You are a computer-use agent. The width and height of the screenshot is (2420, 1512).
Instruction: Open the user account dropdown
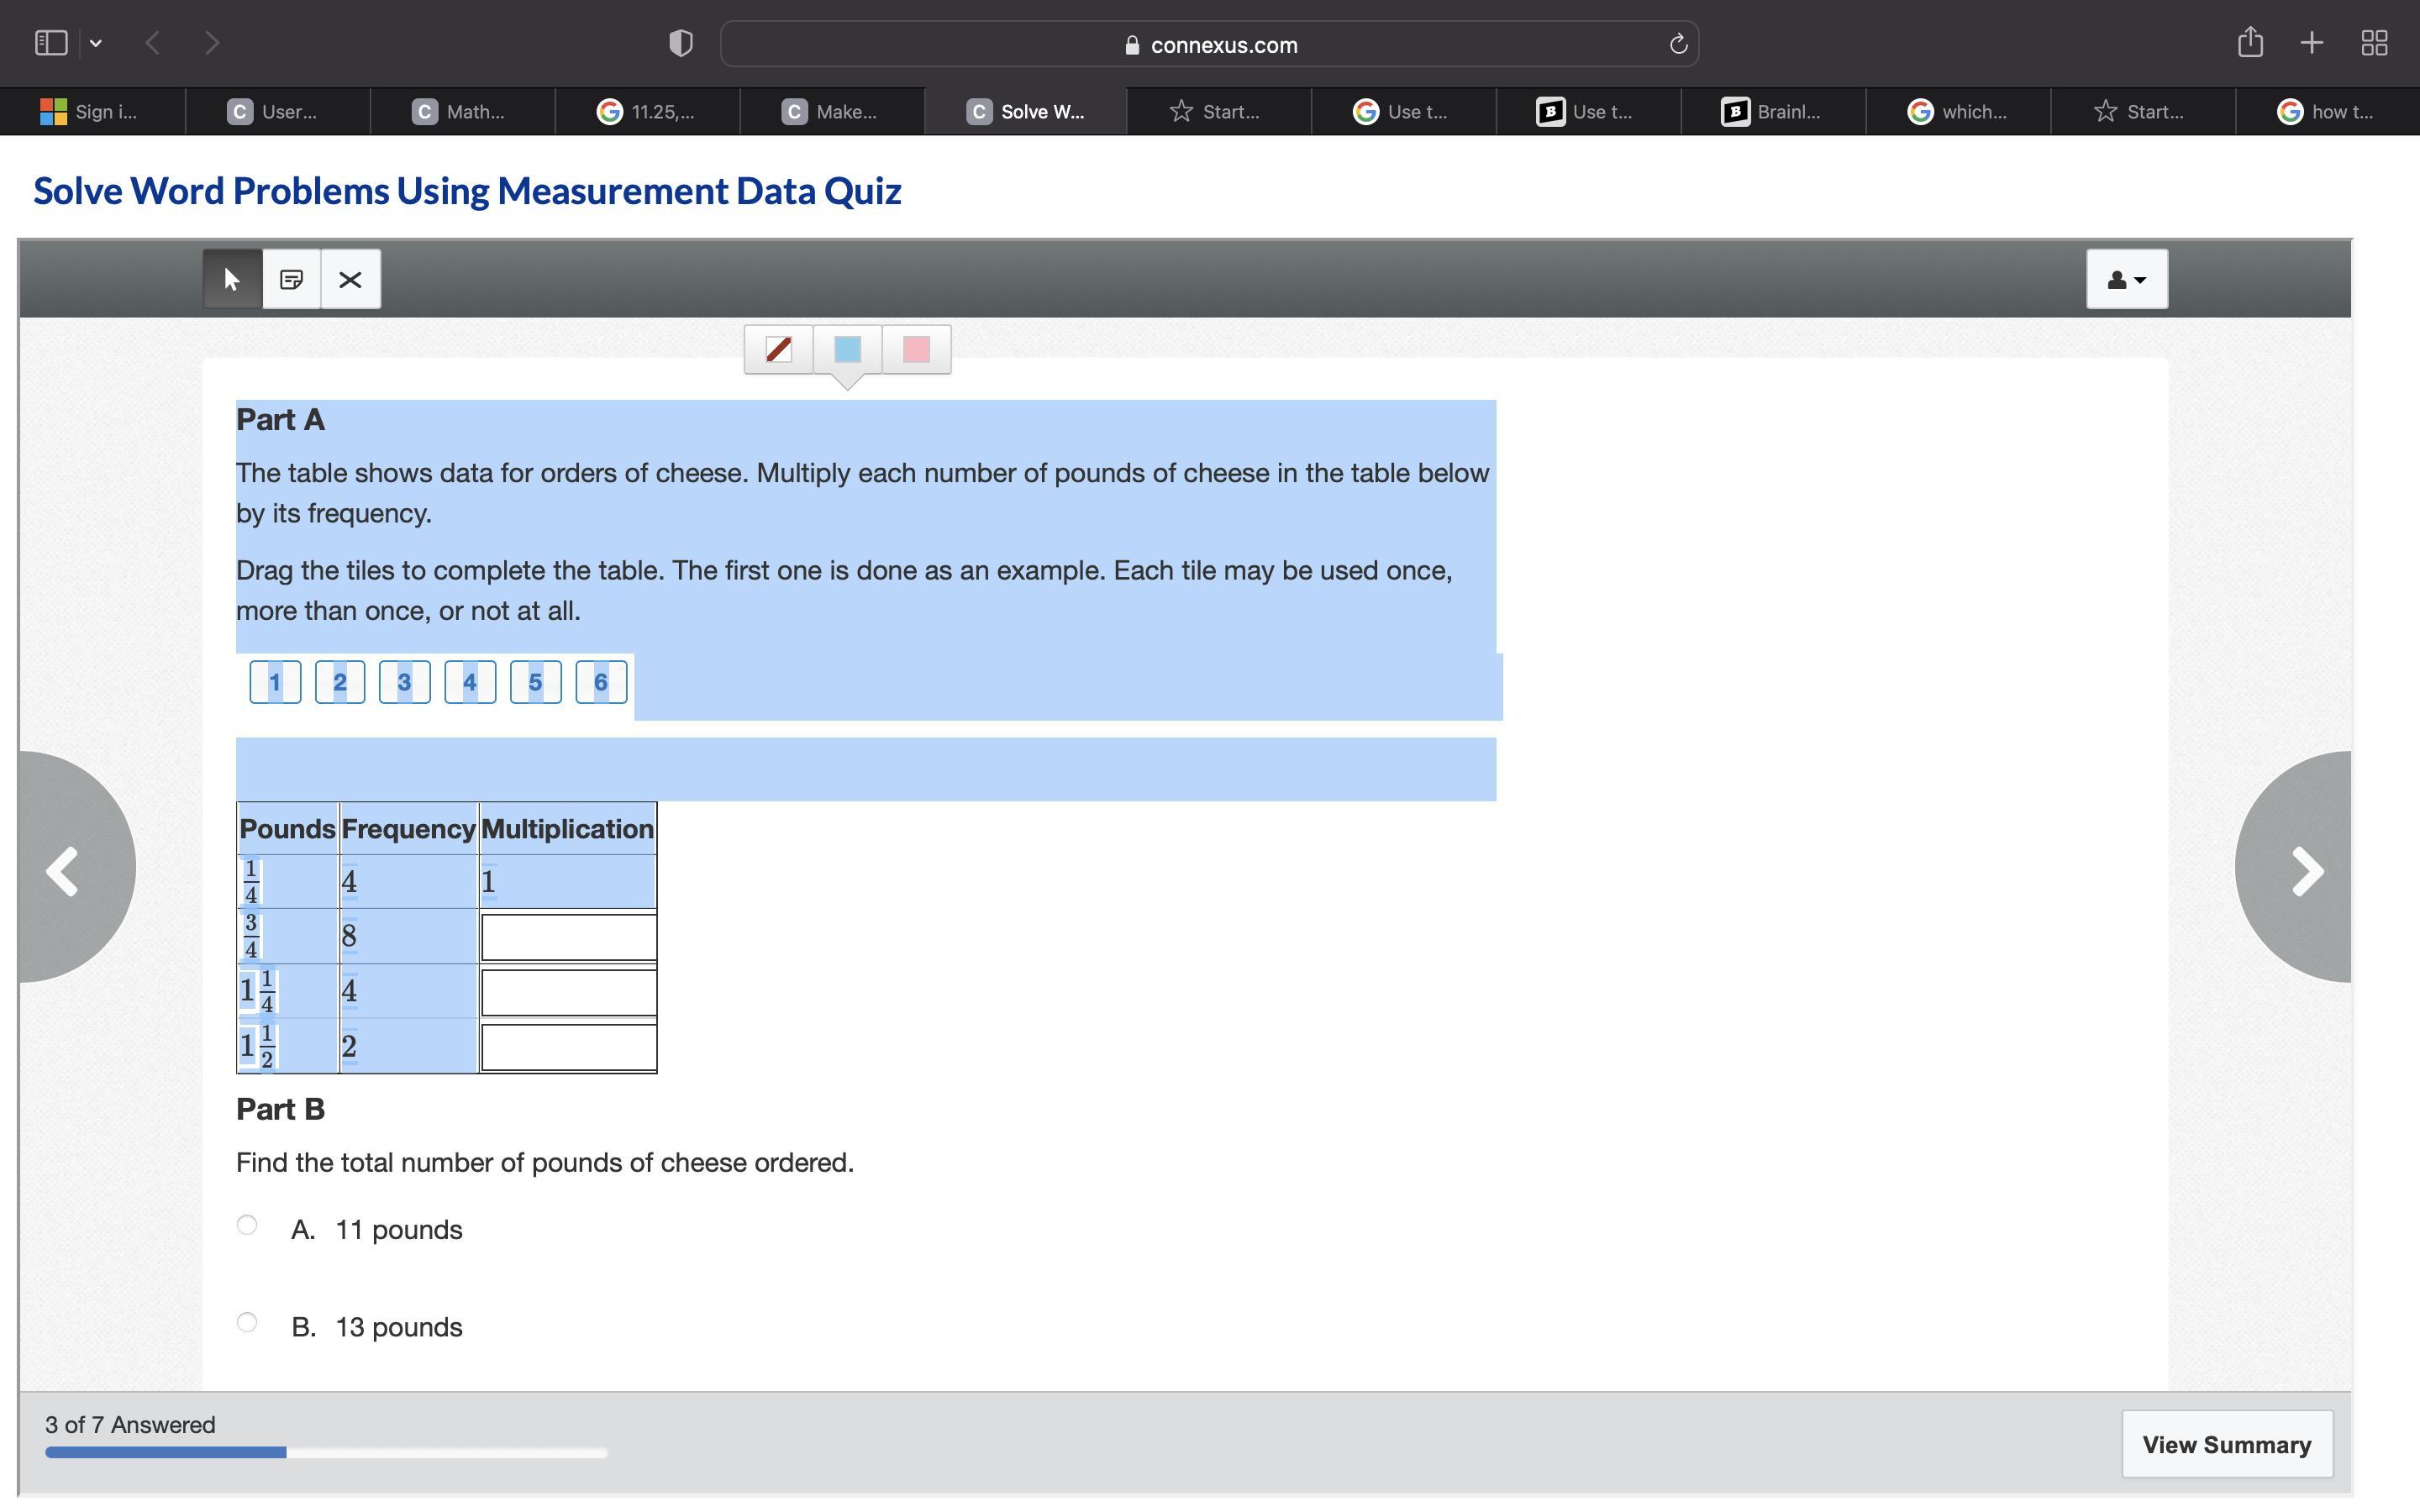click(x=2126, y=279)
